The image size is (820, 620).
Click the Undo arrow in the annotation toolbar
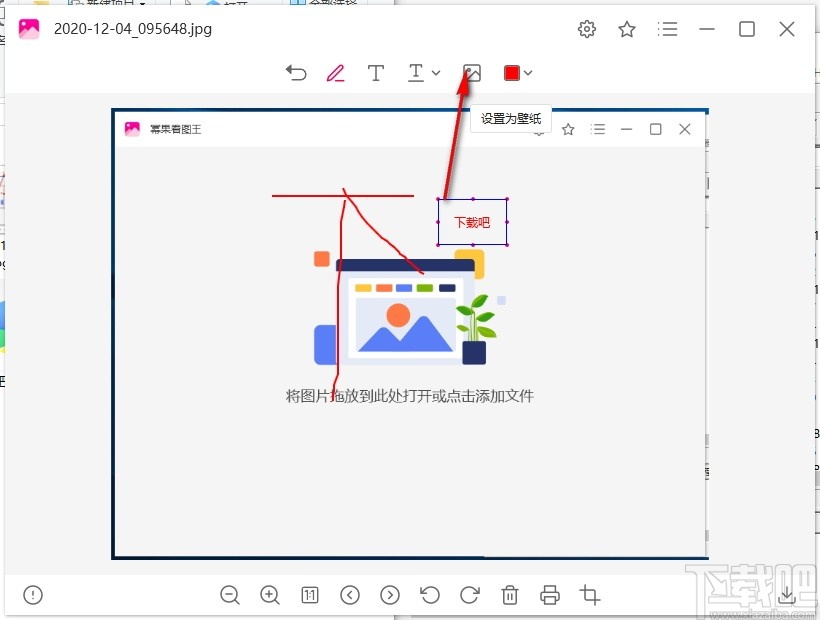point(296,72)
